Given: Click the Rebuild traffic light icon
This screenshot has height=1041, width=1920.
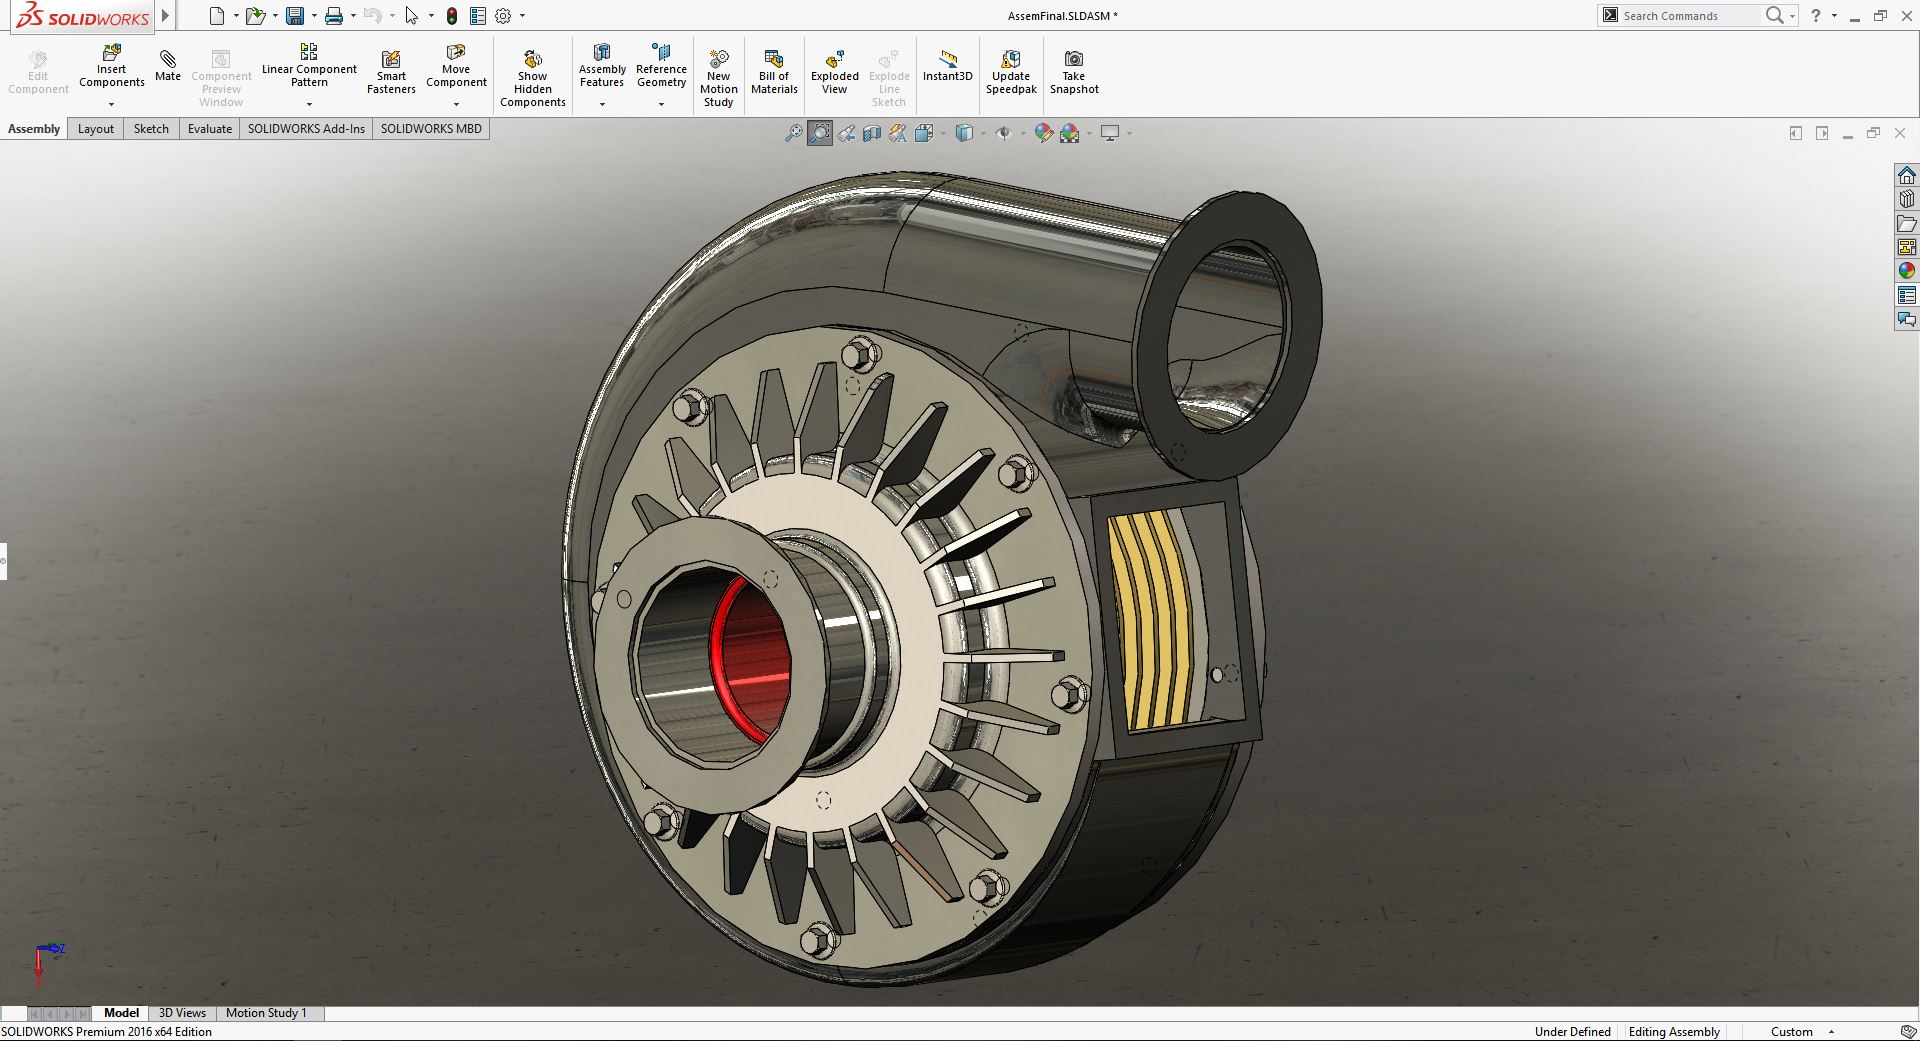Looking at the screenshot, I should [452, 16].
